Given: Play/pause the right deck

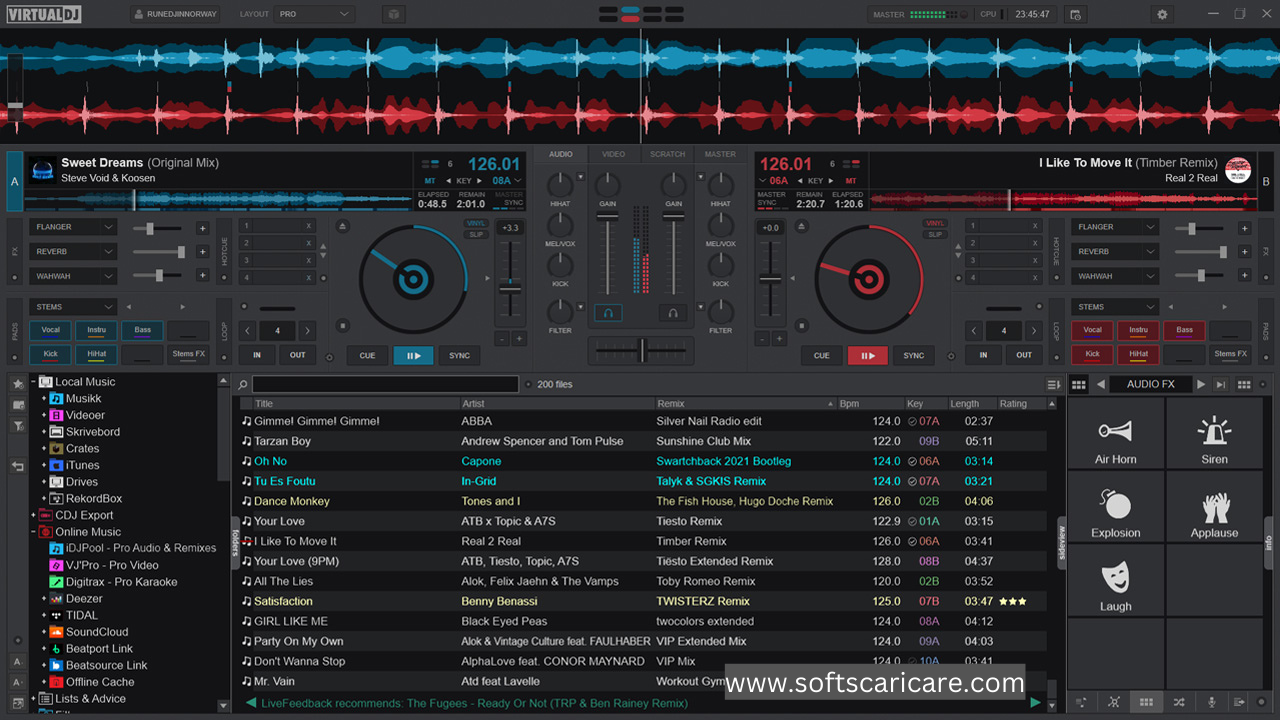Looking at the screenshot, I should pos(867,355).
